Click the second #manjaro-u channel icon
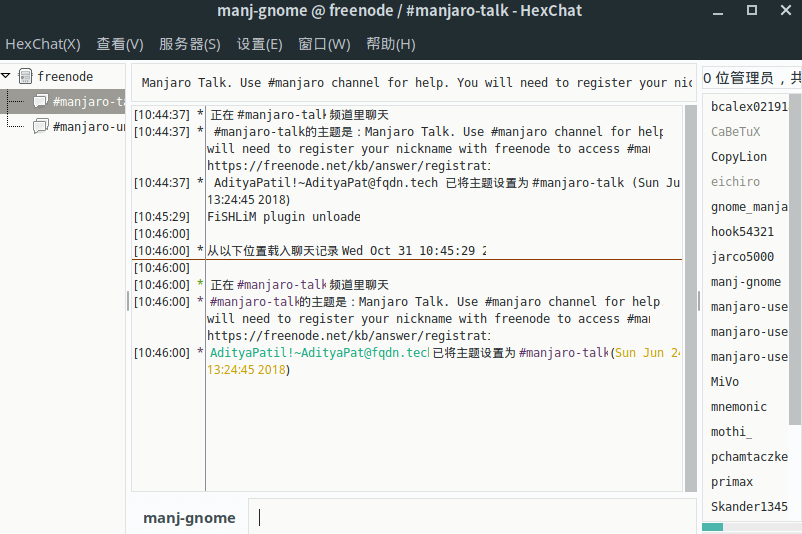802x534 pixels. [x=40, y=126]
